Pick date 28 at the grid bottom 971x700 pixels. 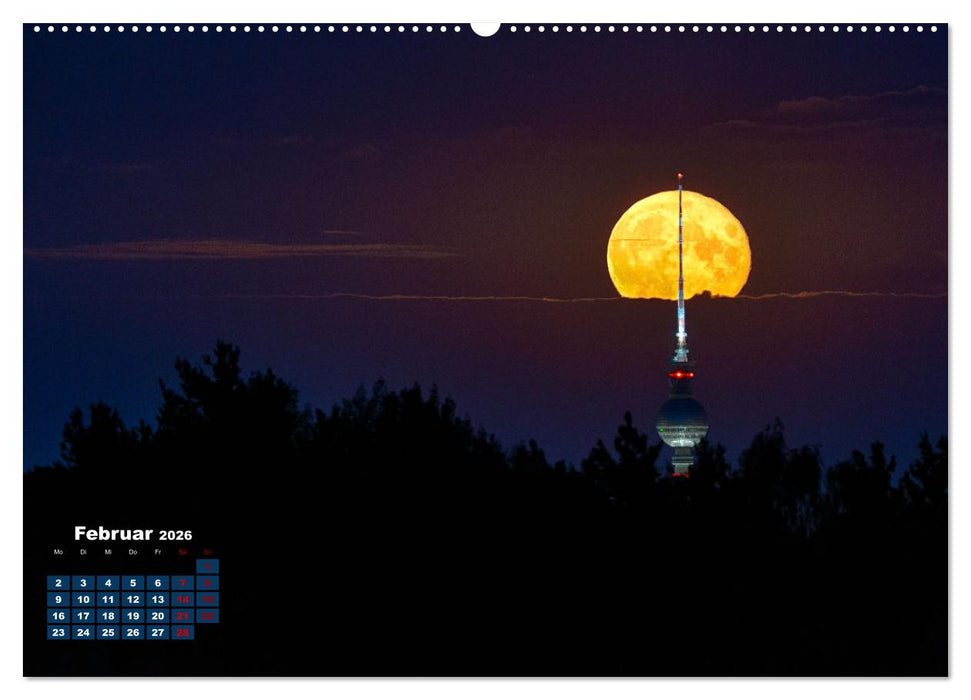pos(184,632)
